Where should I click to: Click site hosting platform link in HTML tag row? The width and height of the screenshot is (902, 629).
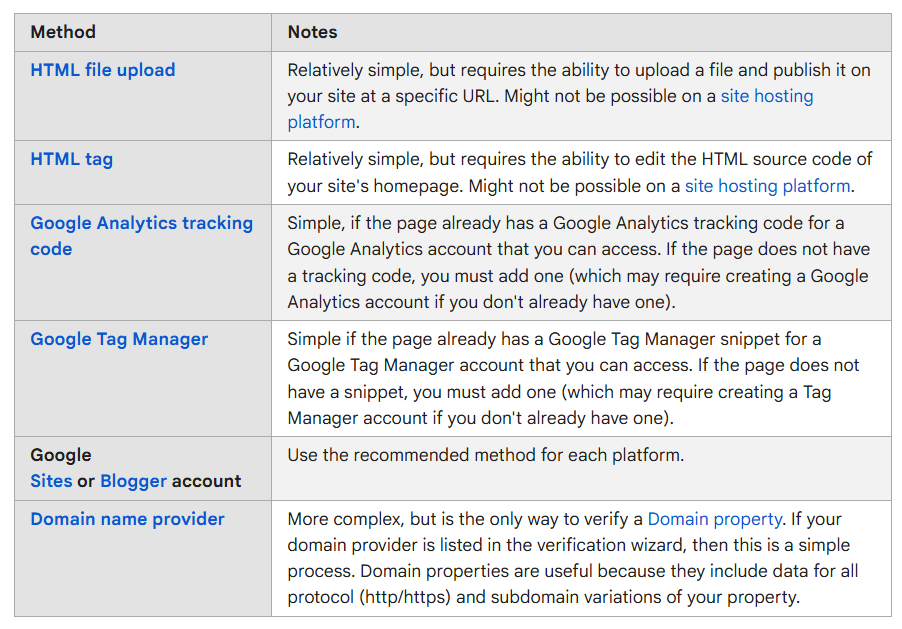tap(767, 186)
